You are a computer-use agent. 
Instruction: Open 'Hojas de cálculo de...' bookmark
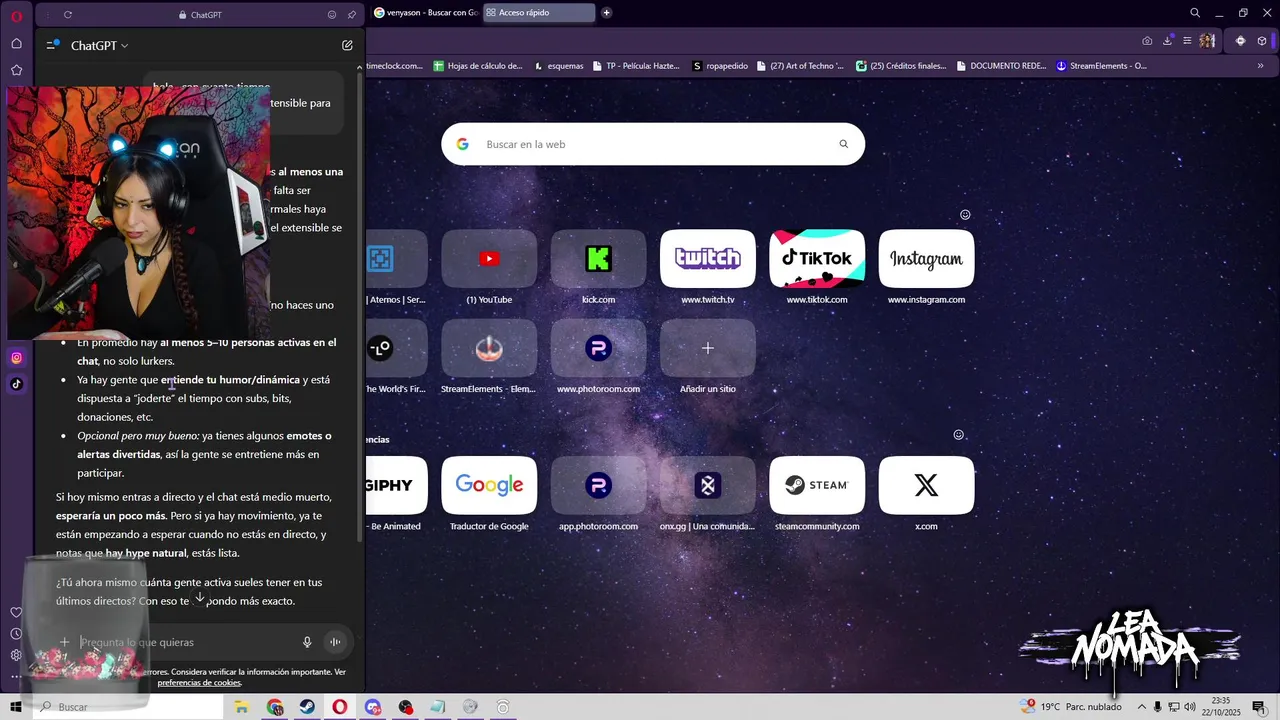coord(478,66)
